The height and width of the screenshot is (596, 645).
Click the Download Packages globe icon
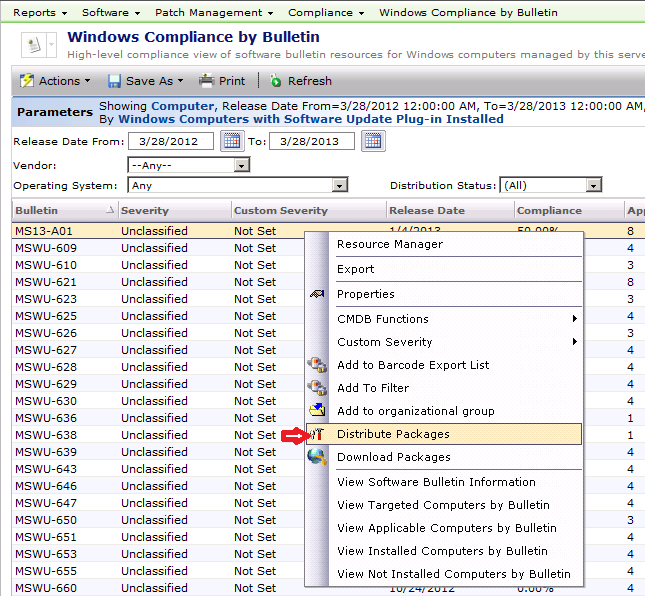317,457
